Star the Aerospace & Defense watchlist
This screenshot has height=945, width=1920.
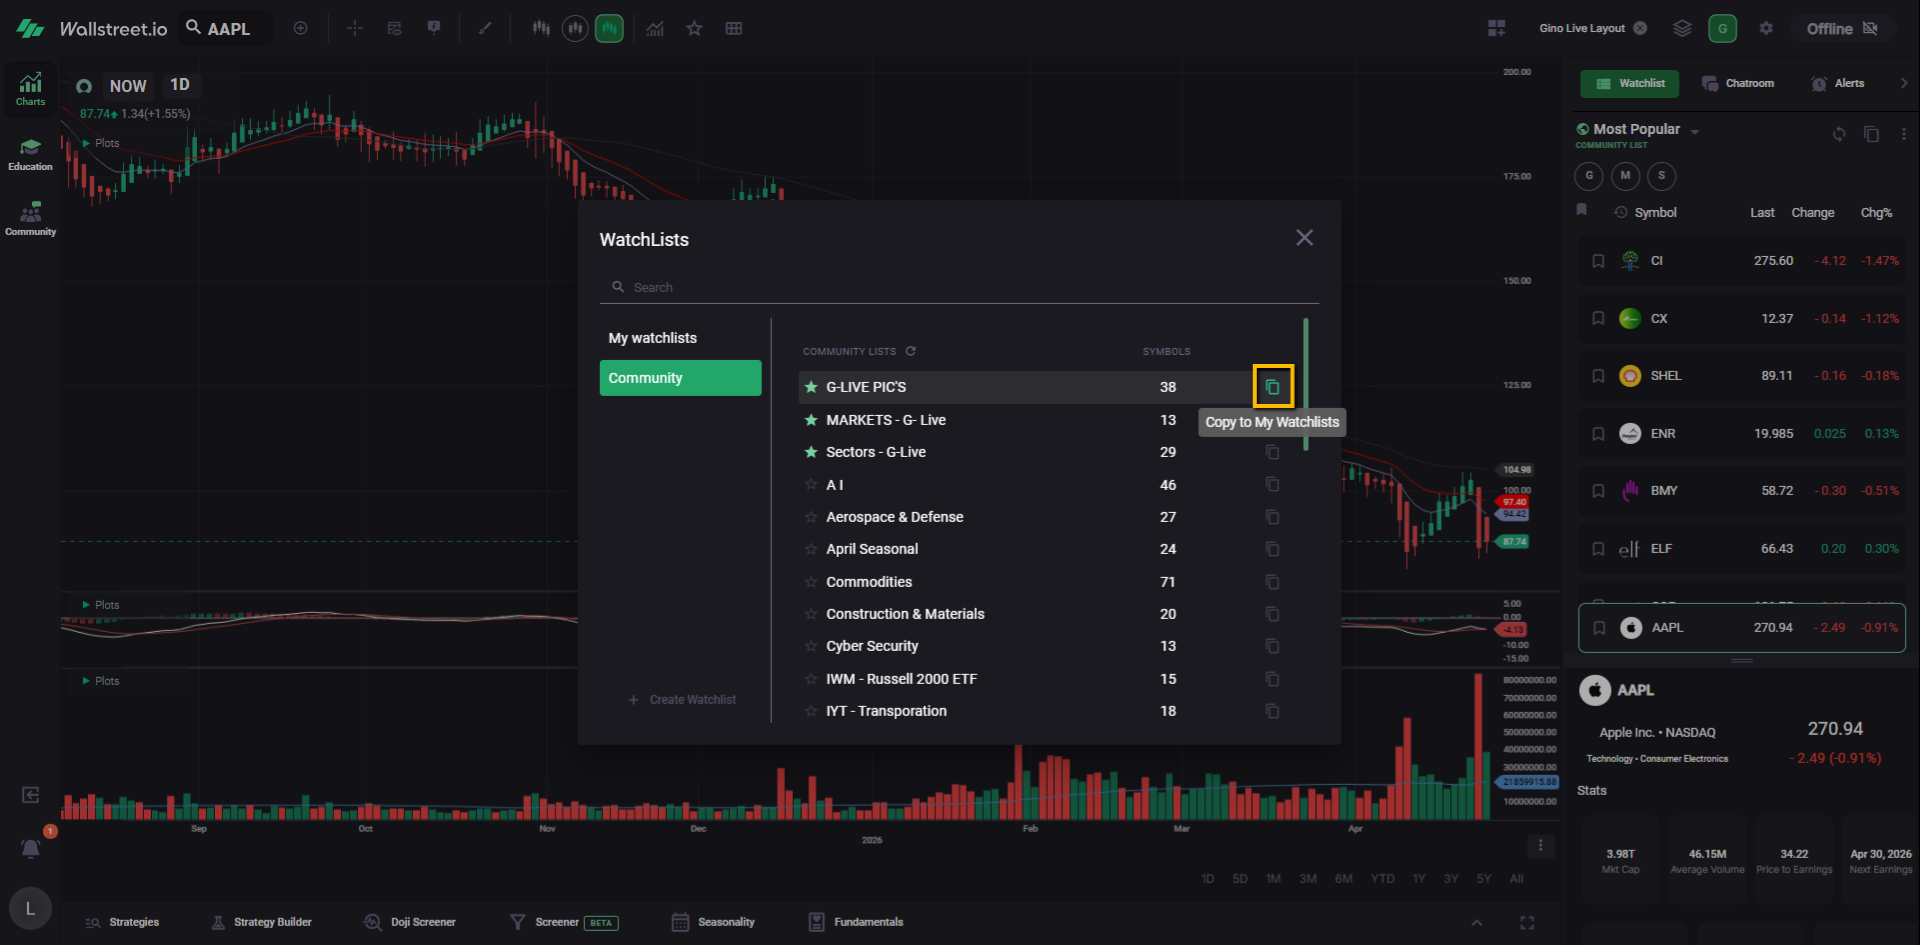(811, 517)
